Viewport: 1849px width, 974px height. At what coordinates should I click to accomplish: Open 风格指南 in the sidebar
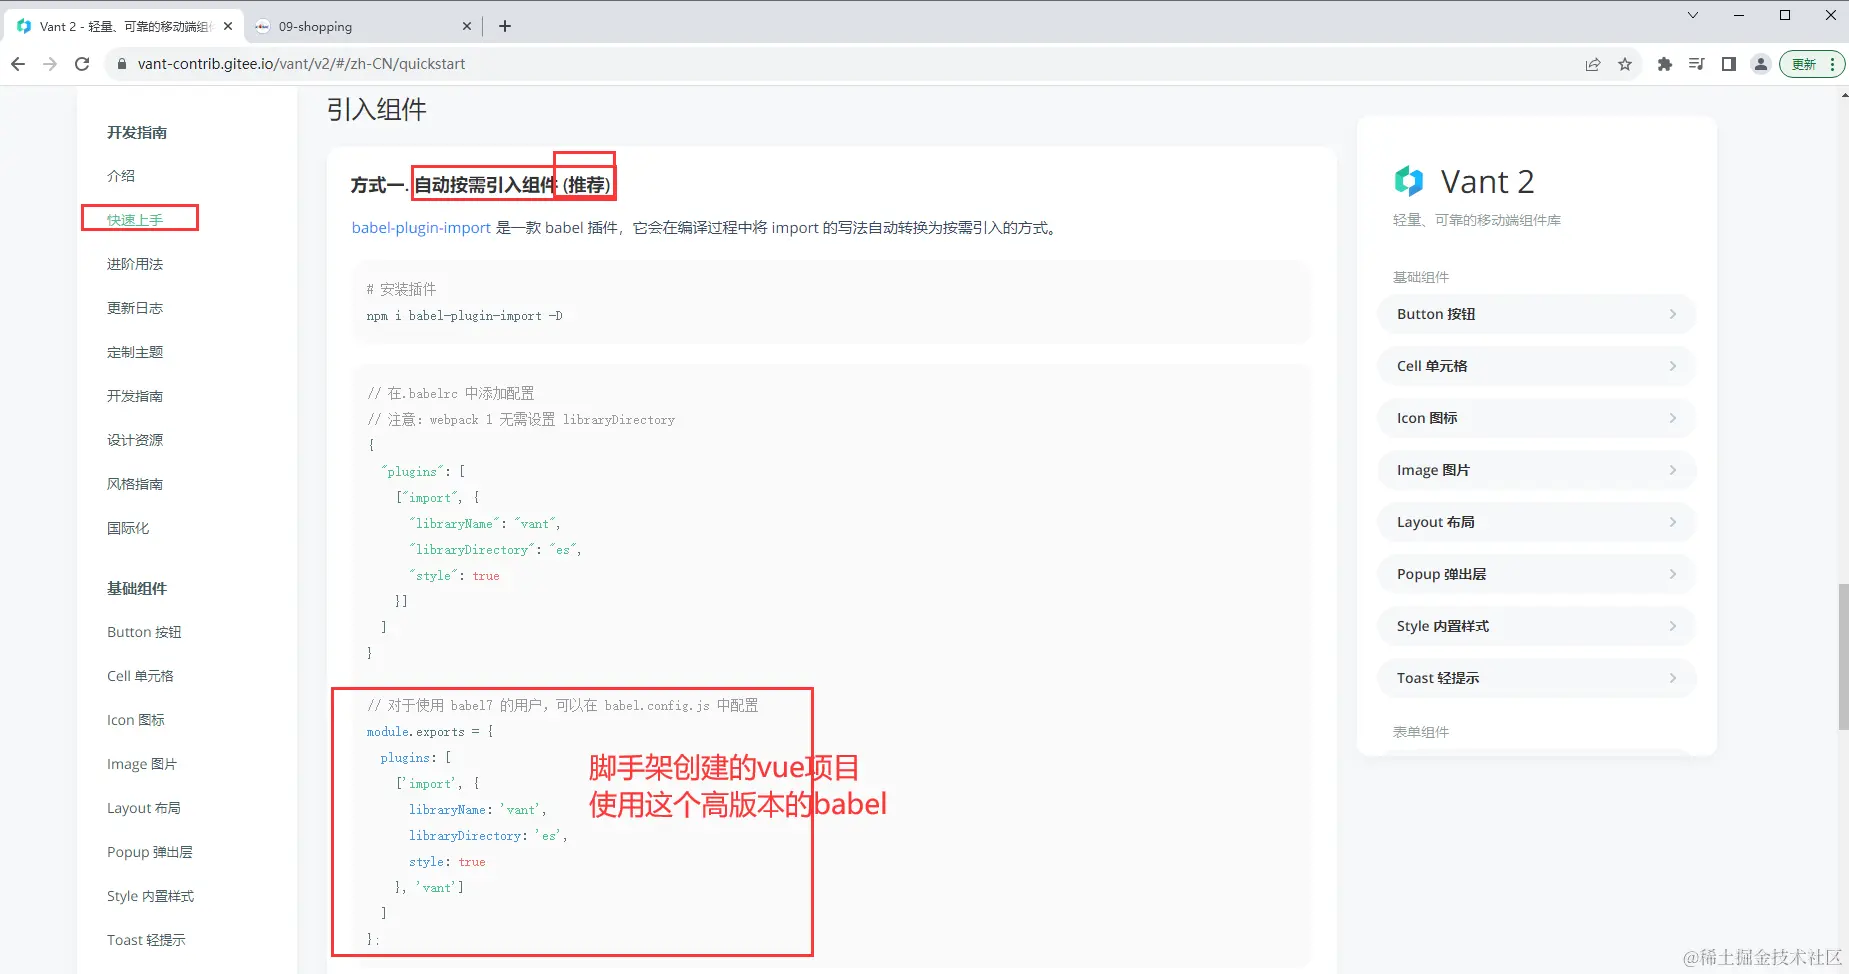point(135,484)
